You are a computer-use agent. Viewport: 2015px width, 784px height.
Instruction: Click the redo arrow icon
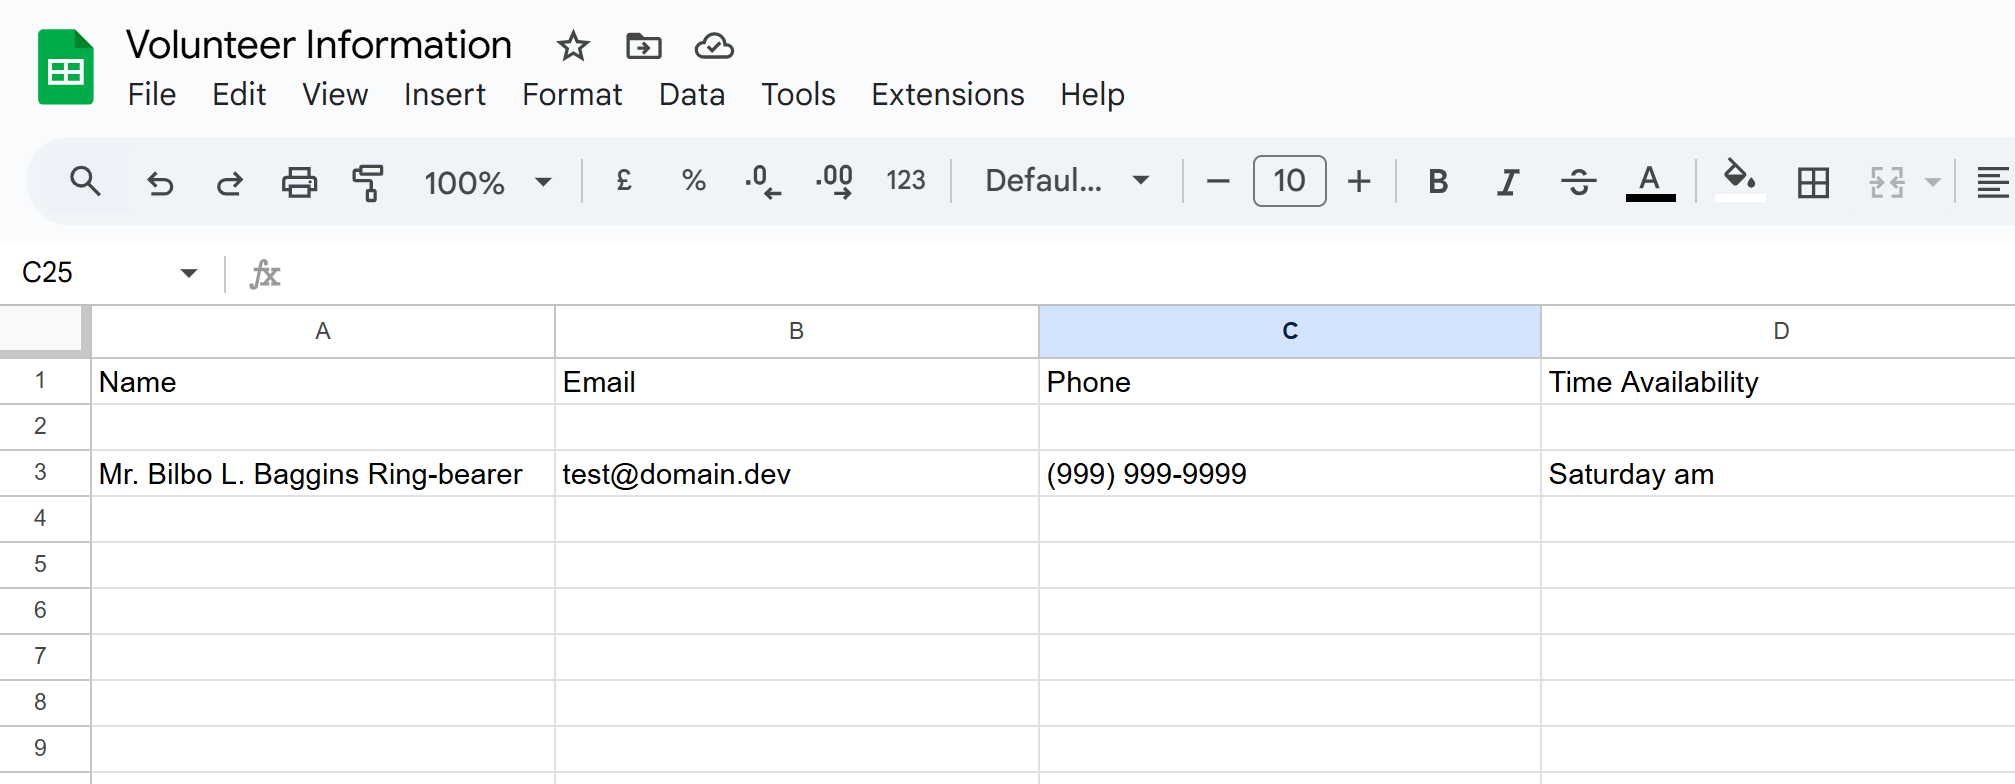tap(229, 182)
